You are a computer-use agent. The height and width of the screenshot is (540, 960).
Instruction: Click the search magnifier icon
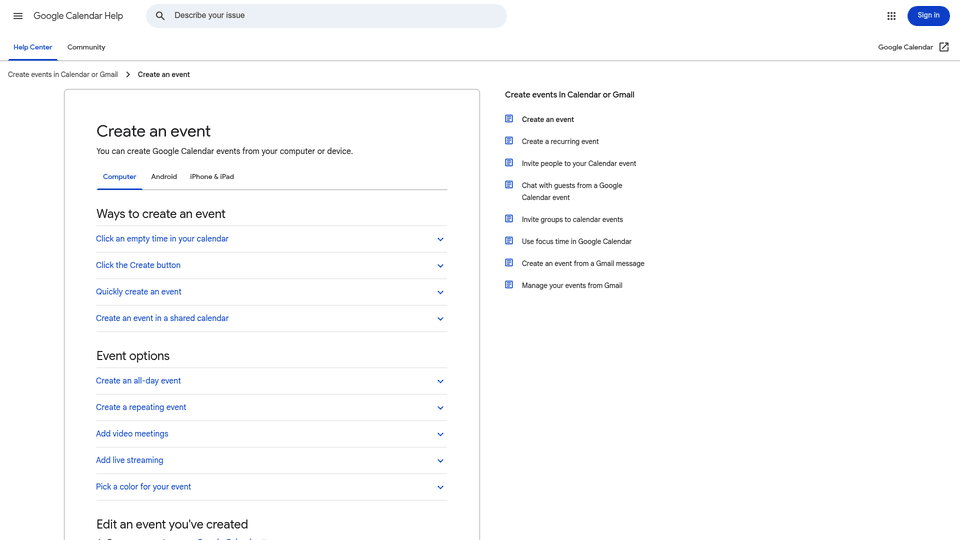tap(160, 16)
